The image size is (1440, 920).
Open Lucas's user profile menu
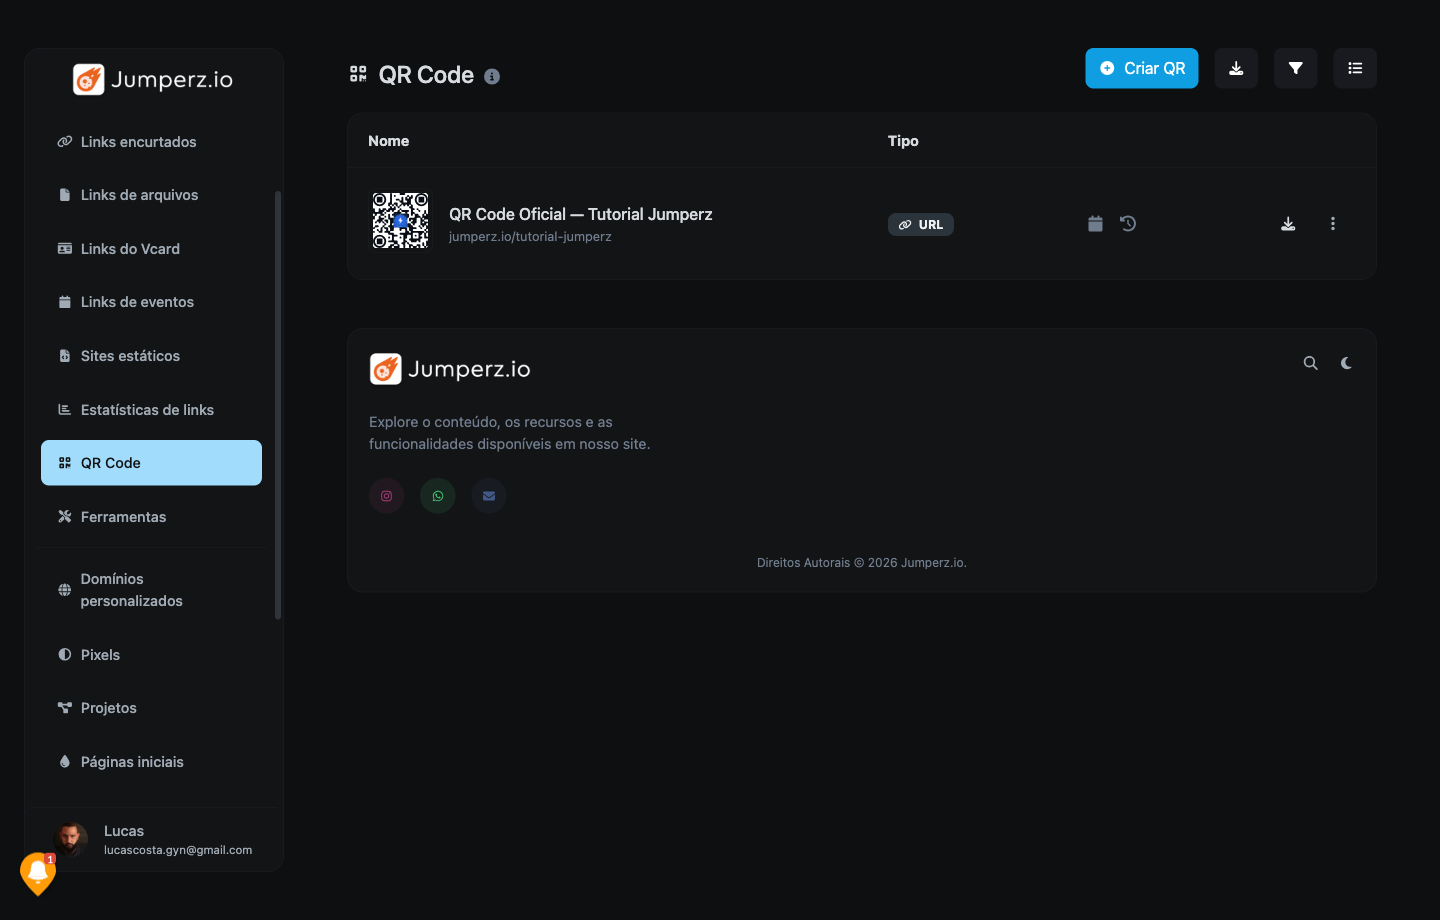[154, 840]
